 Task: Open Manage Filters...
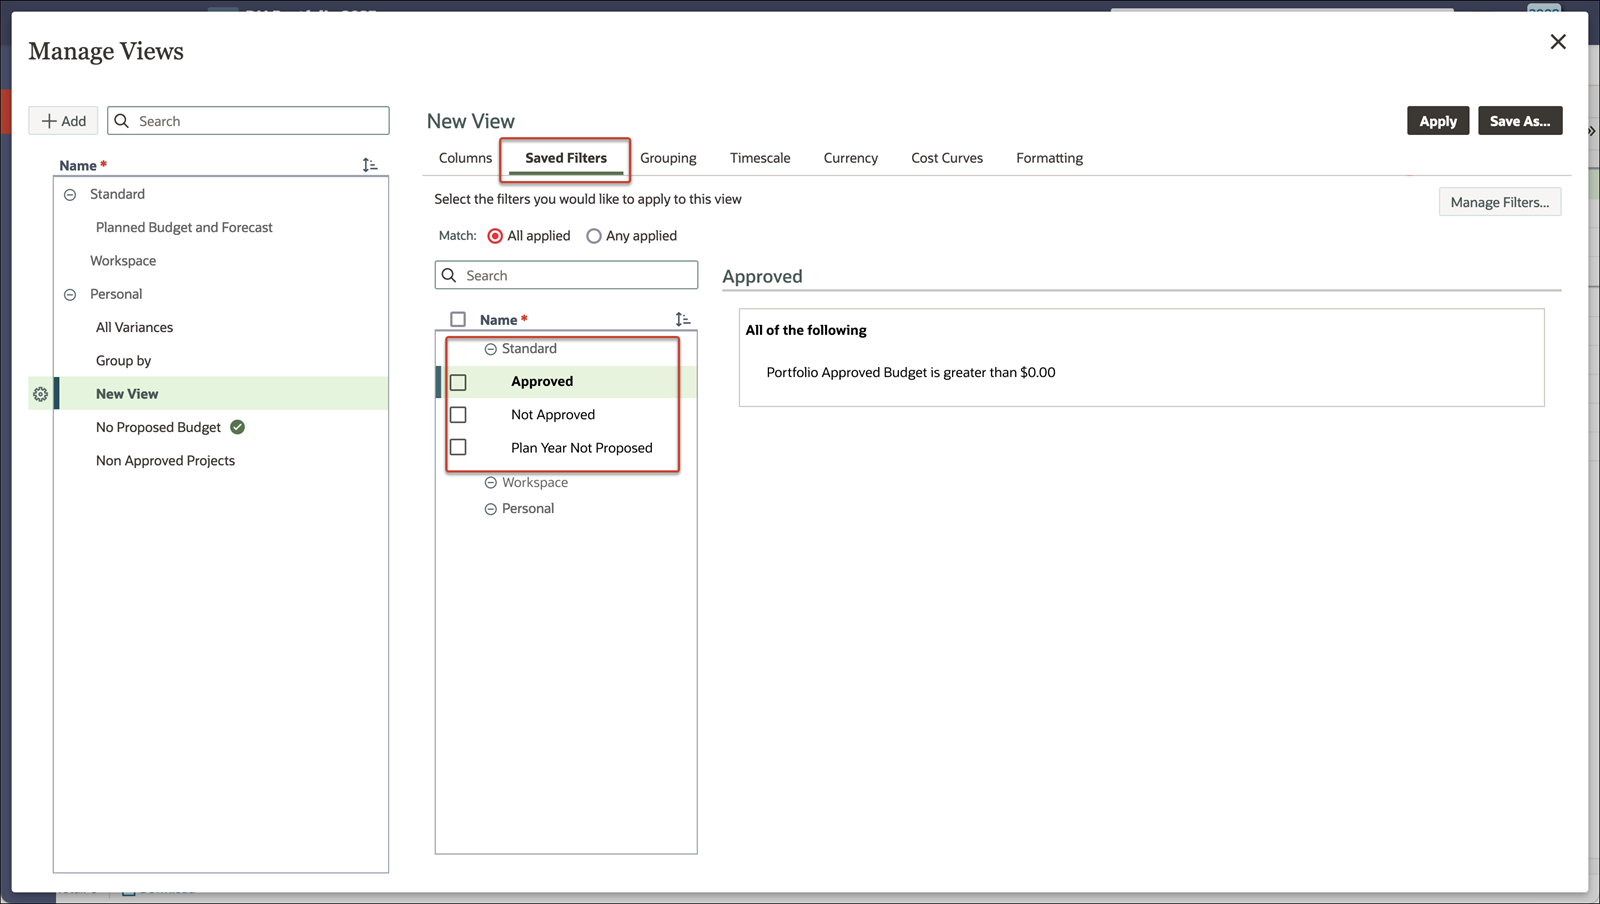pos(1500,202)
